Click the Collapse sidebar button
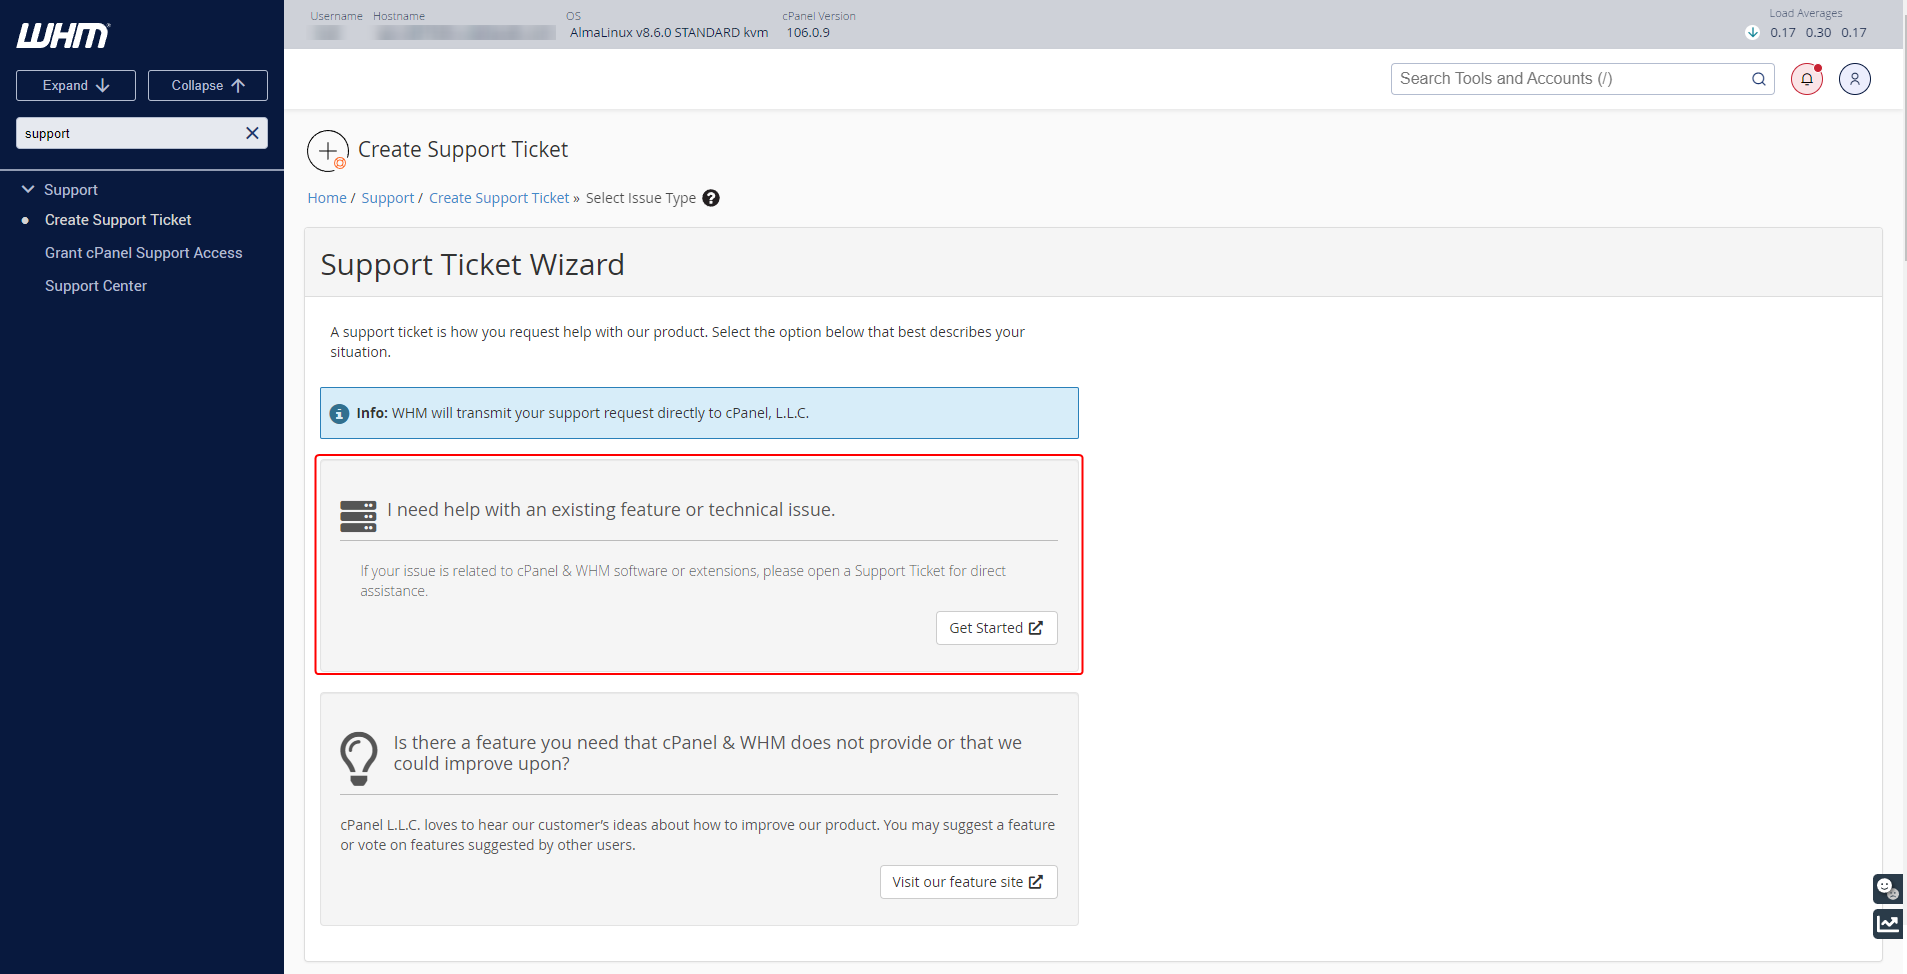This screenshot has height=974, width=1907. pos(208,85)
